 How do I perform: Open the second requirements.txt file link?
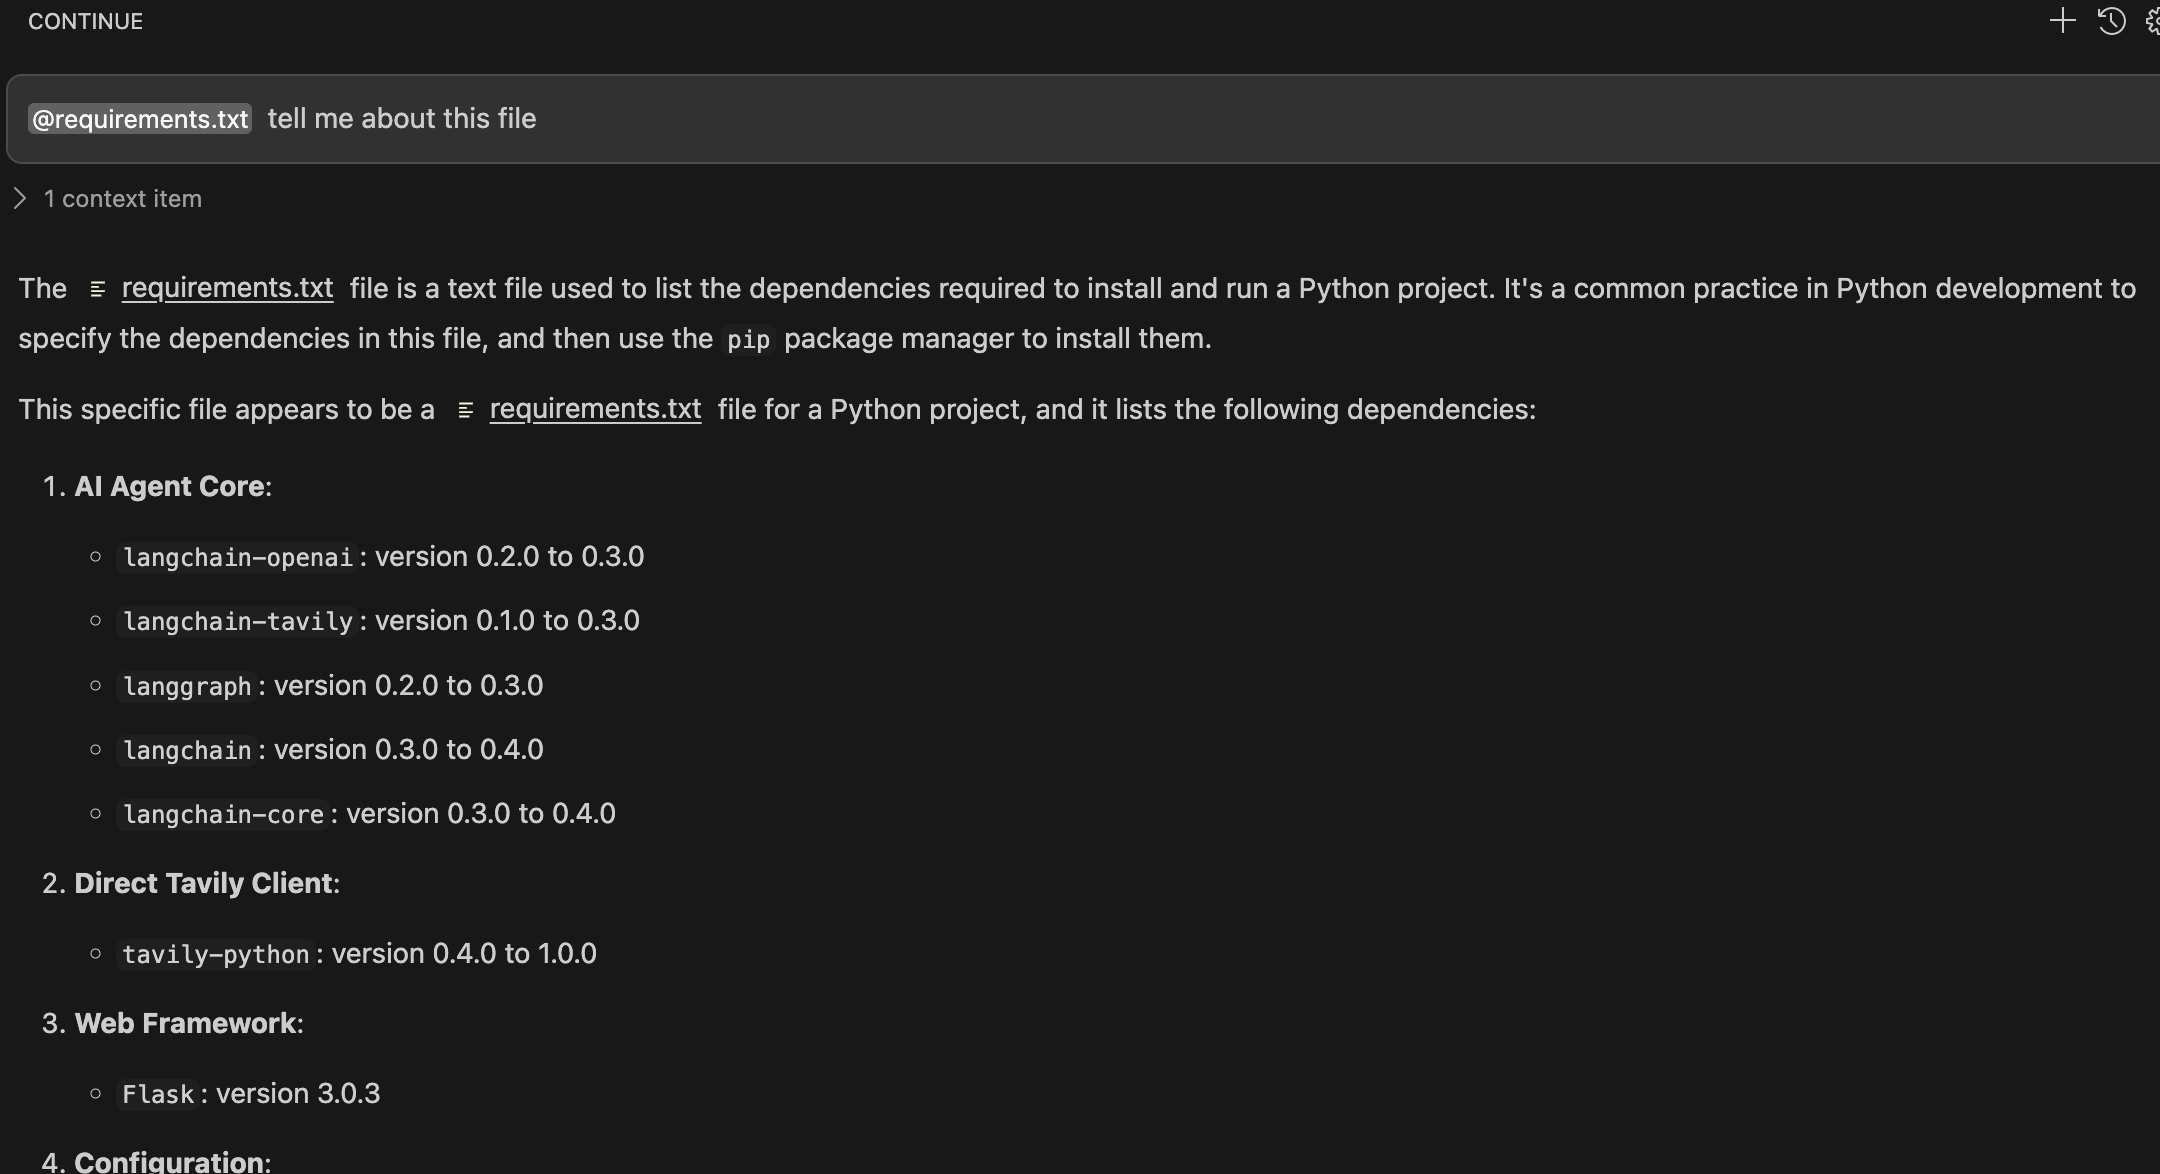point(595,409)
